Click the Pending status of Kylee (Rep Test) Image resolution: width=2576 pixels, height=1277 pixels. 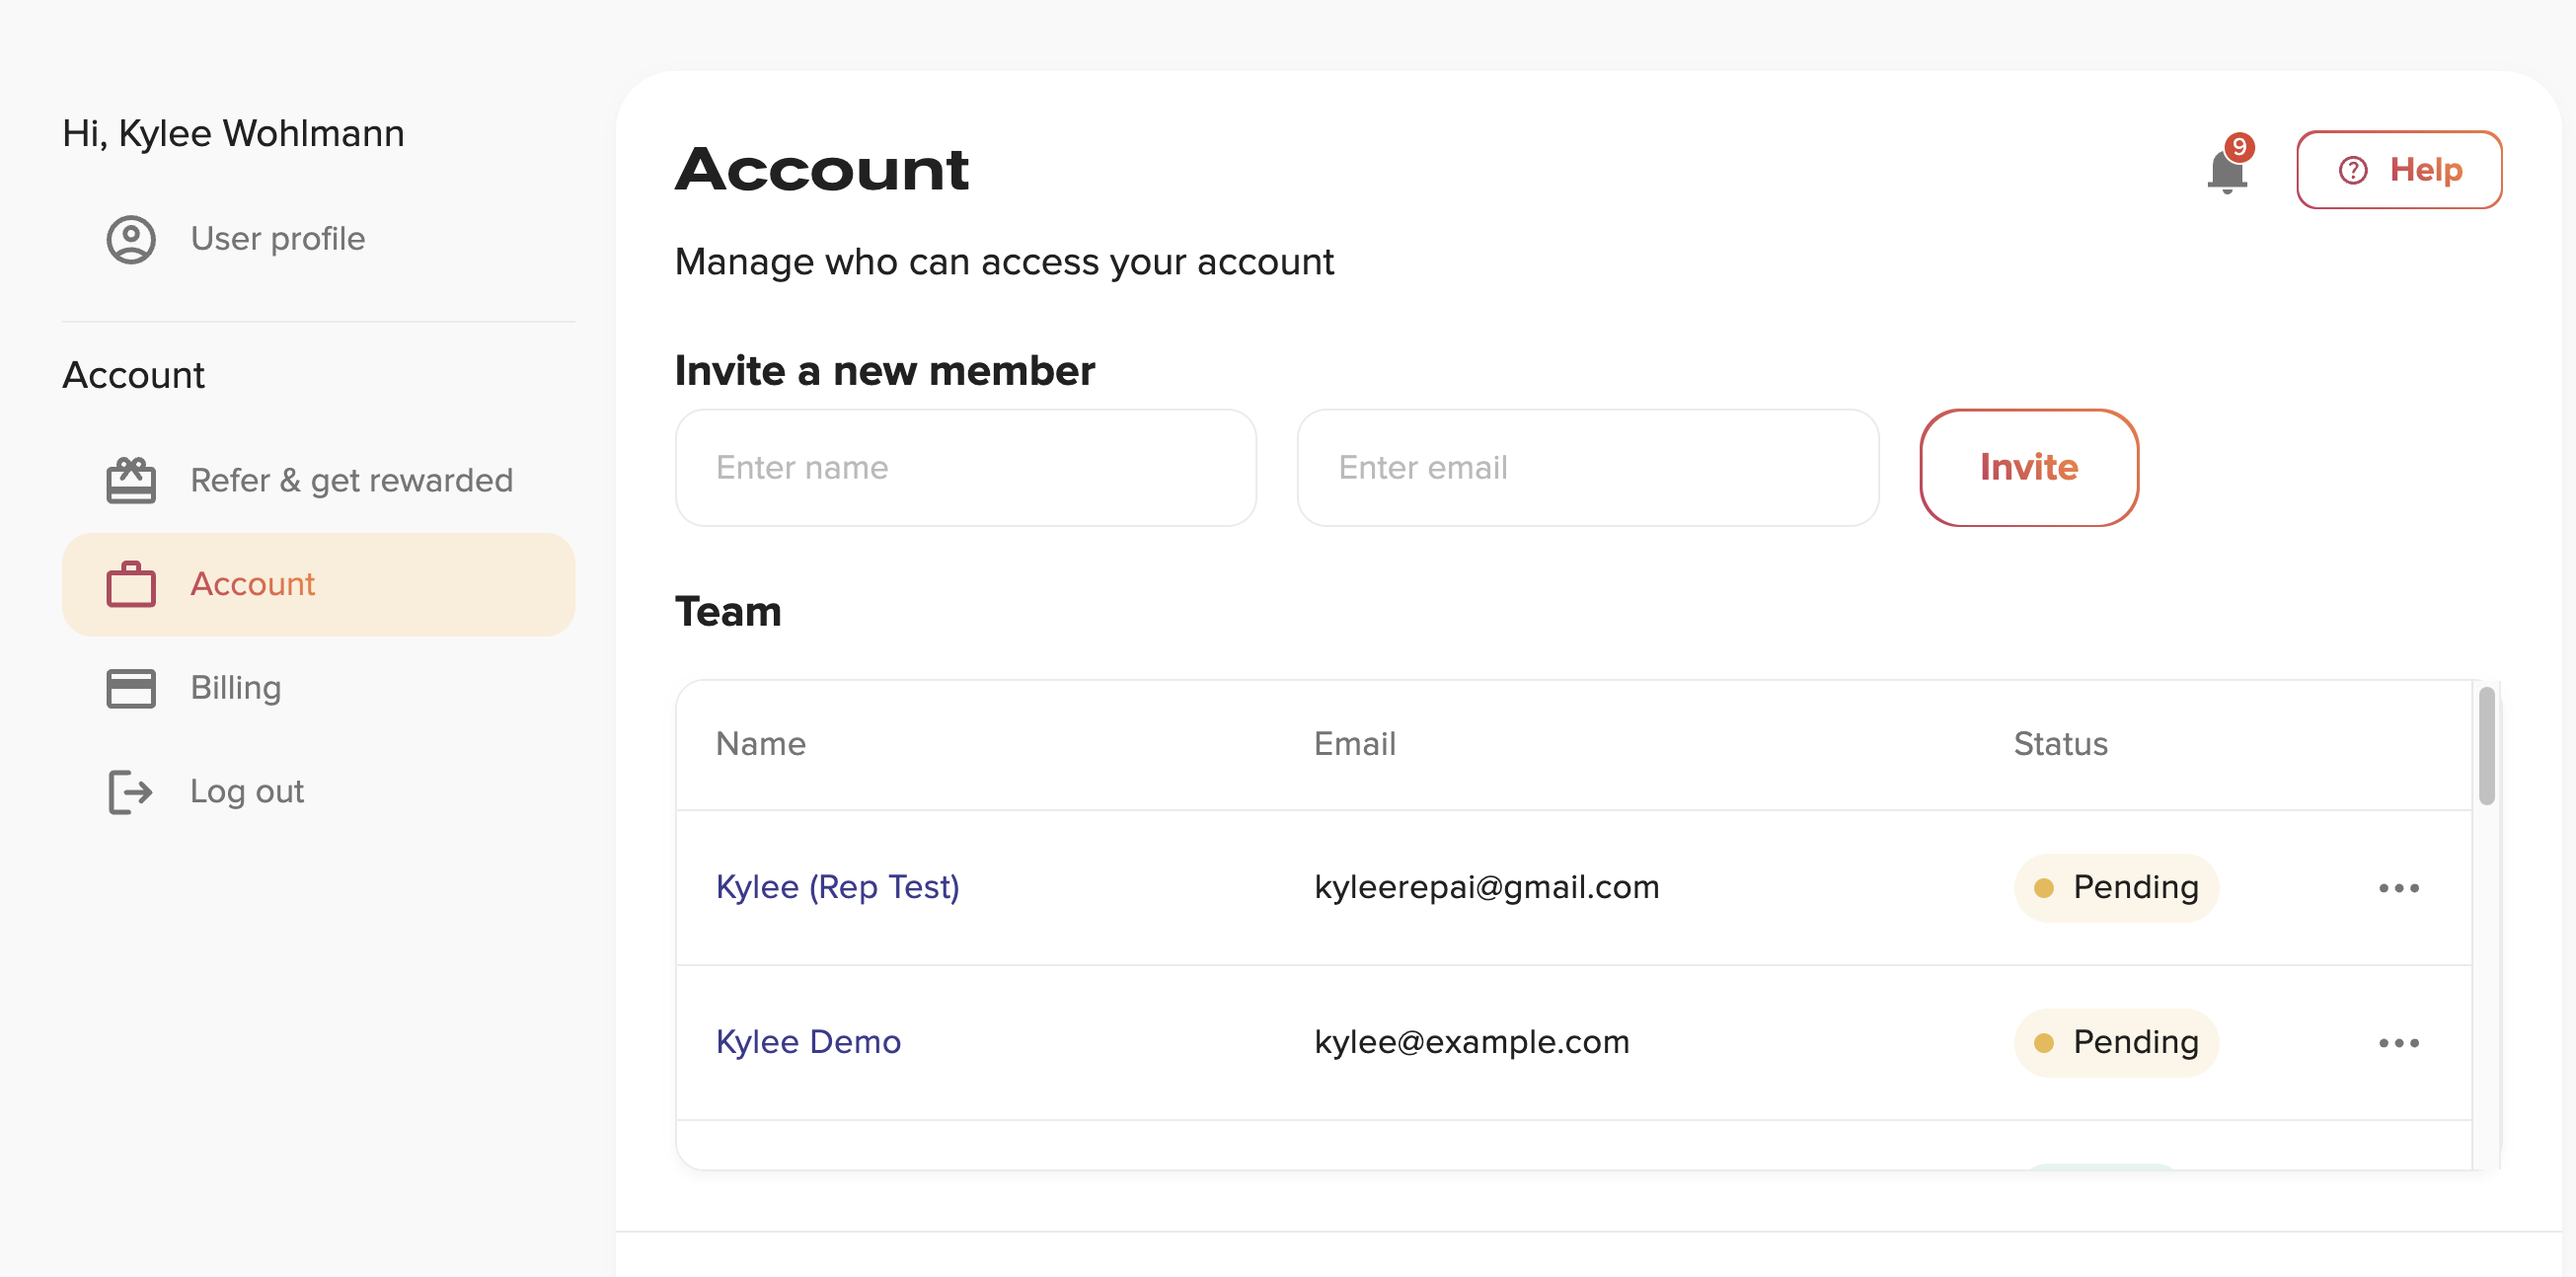[x=2116, y=887]
